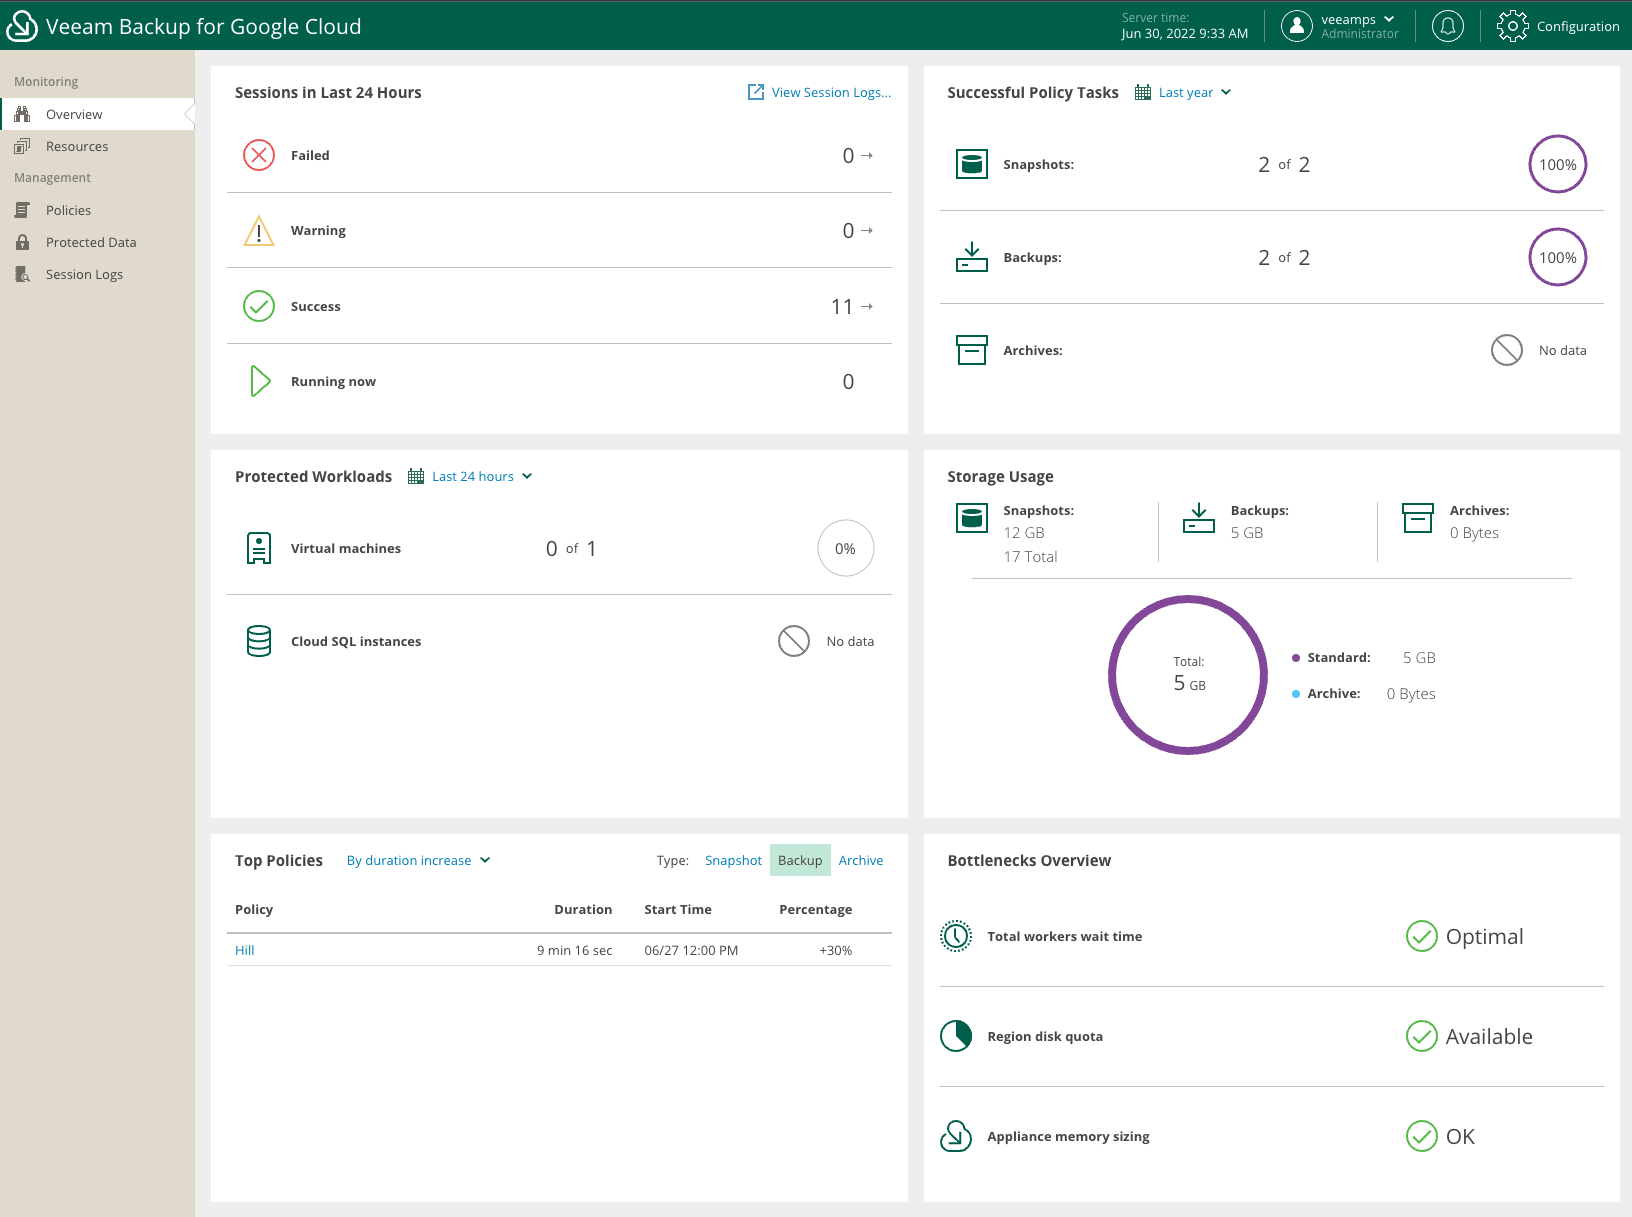Open Policies in the sidebar
The height and width of the screenshot is (1217, 1632).
[x=97, y=210]
